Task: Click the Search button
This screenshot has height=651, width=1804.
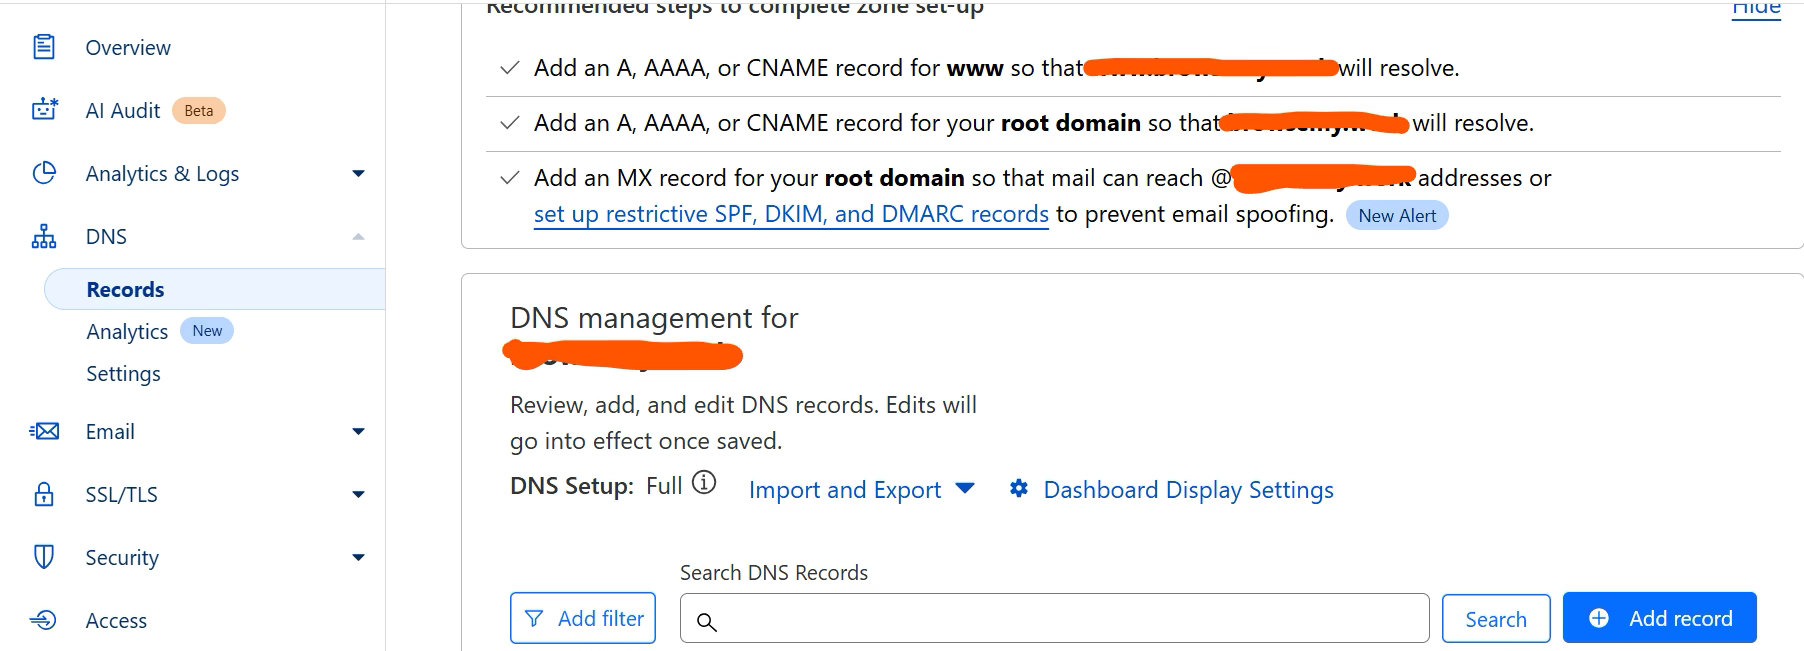Action: (x=1496, y=618)
